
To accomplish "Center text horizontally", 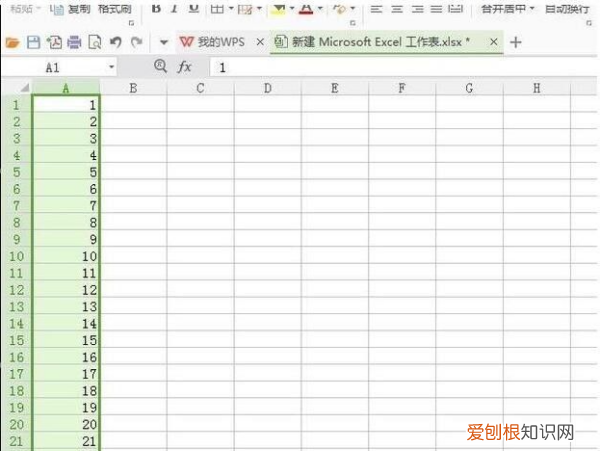I will [x=397, y=8].
